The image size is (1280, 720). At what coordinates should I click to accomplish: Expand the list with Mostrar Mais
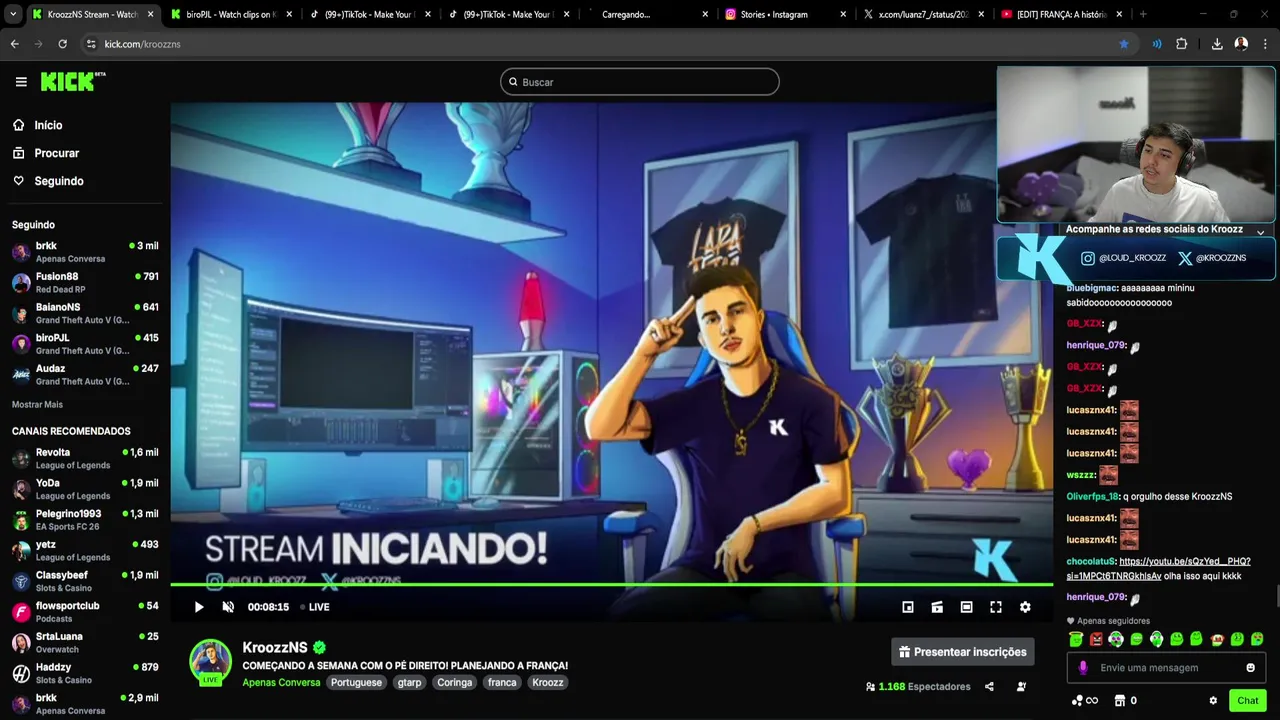37,405
